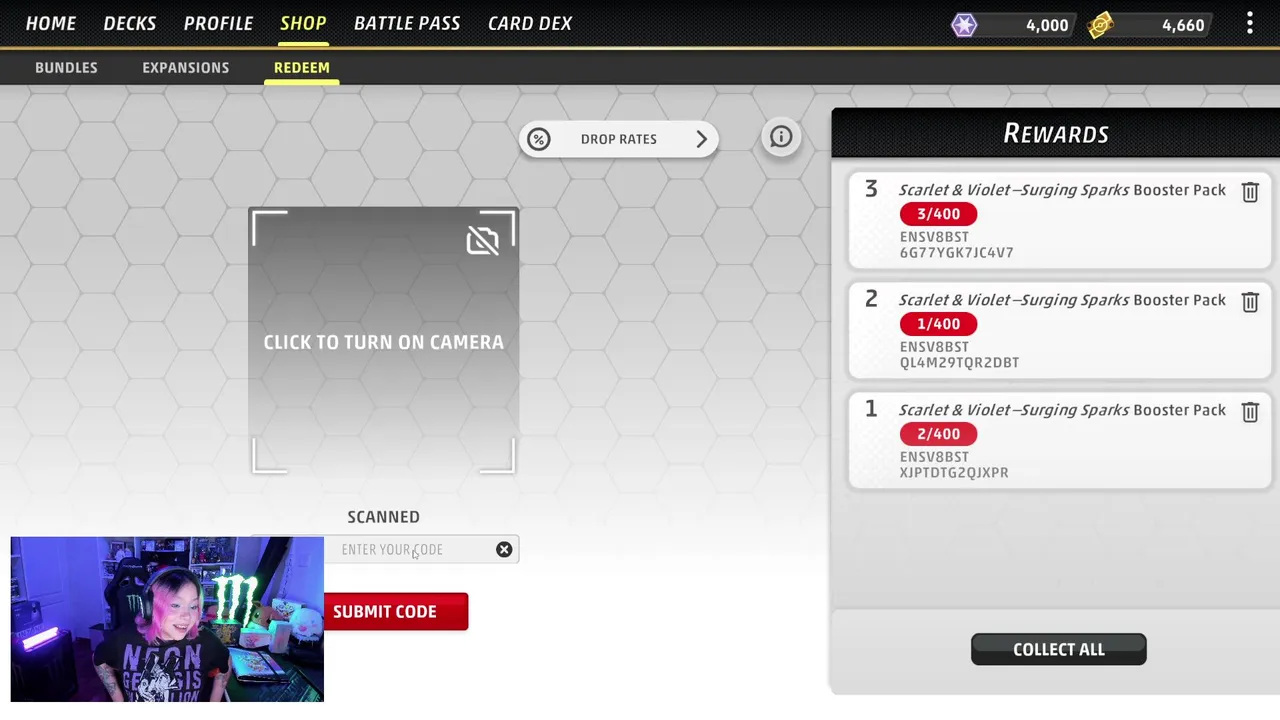Click the Drop Rates button label
Screen dimensions: 1280x720
[618, 139]
